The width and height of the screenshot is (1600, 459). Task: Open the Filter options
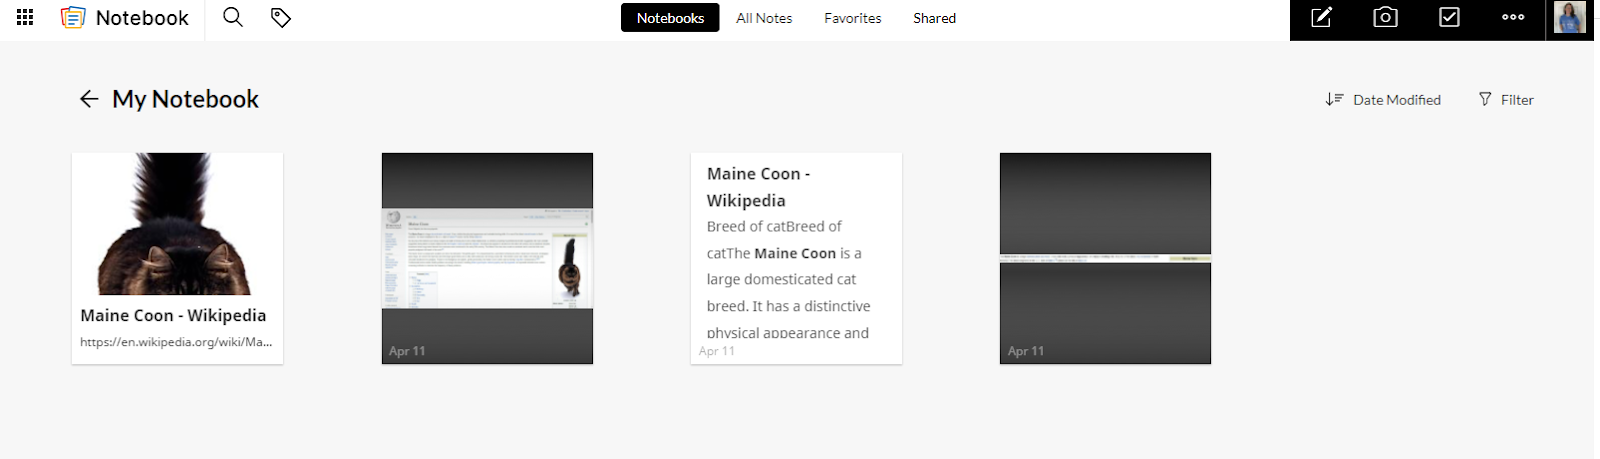[1506, 99]
